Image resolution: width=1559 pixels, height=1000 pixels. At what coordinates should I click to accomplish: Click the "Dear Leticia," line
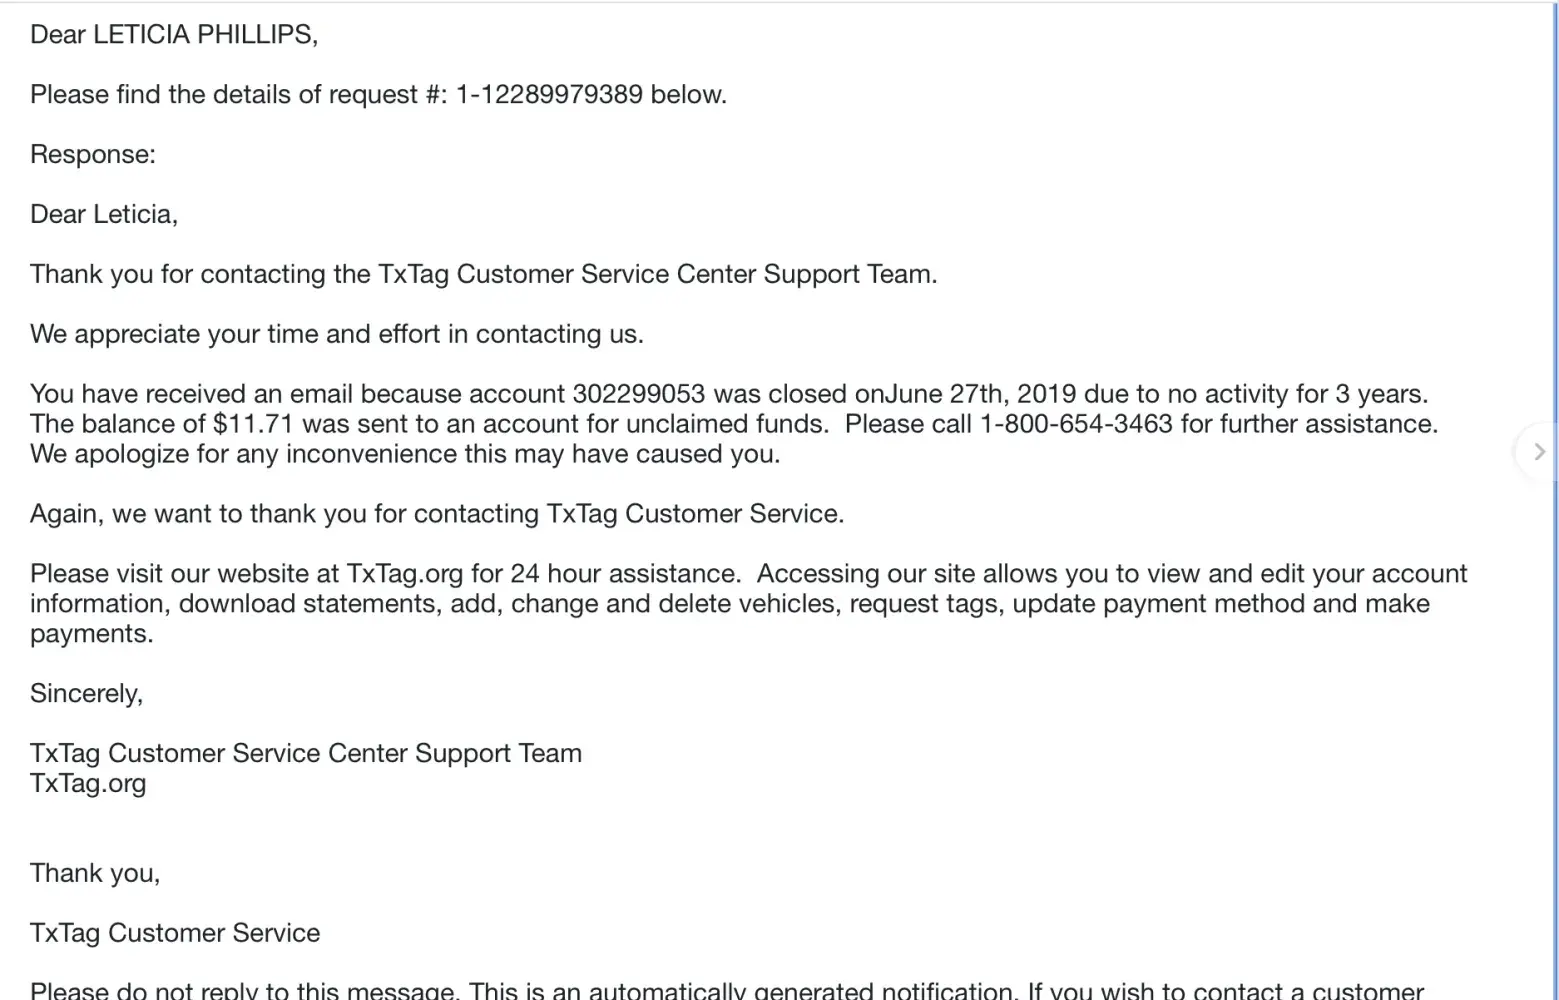tap(104, 214)
